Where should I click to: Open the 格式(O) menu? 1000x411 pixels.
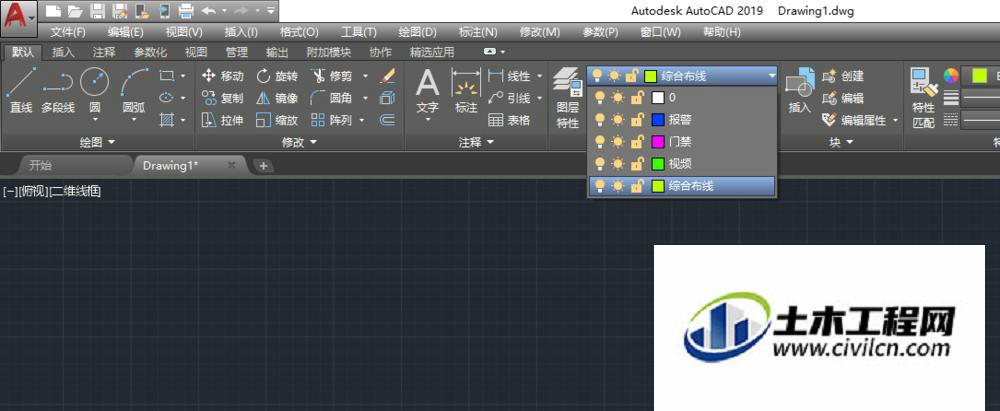[x=299, y=32]
